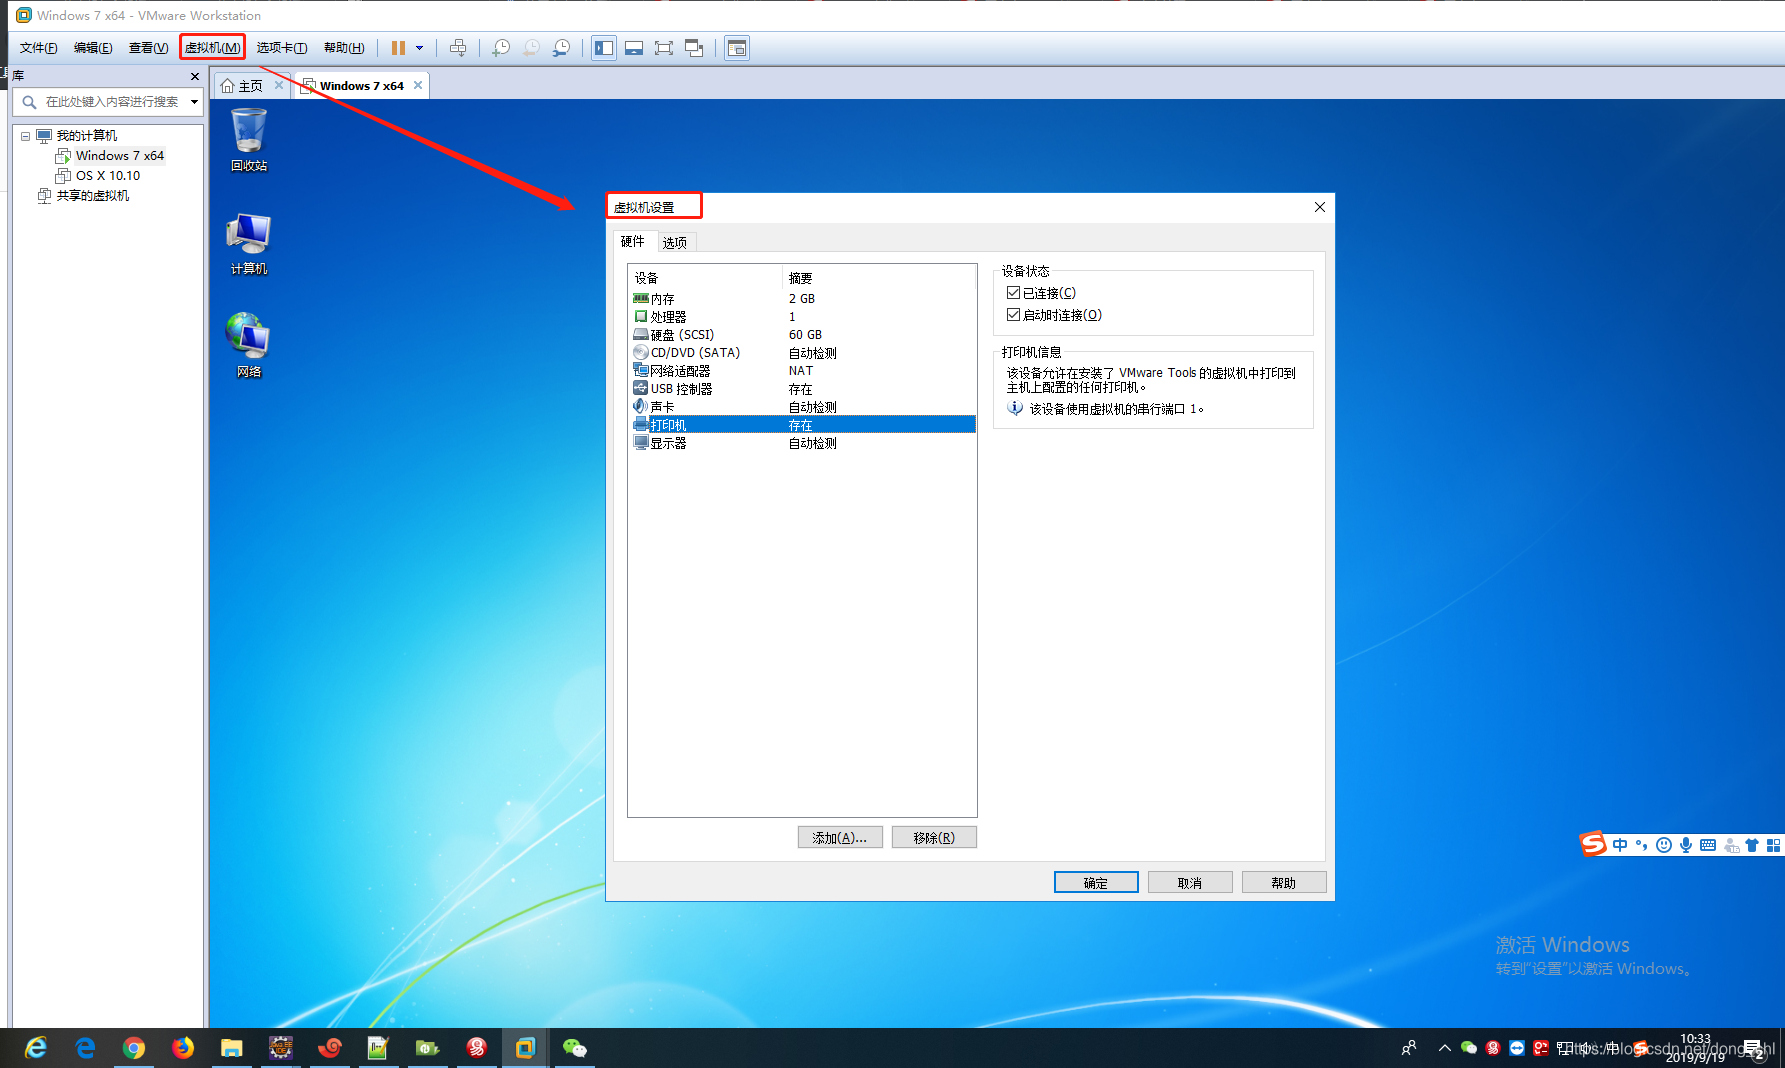Toggle the thumbnail bar view icon
The width and height of the screenshot is (1785, 1068).
634,48
